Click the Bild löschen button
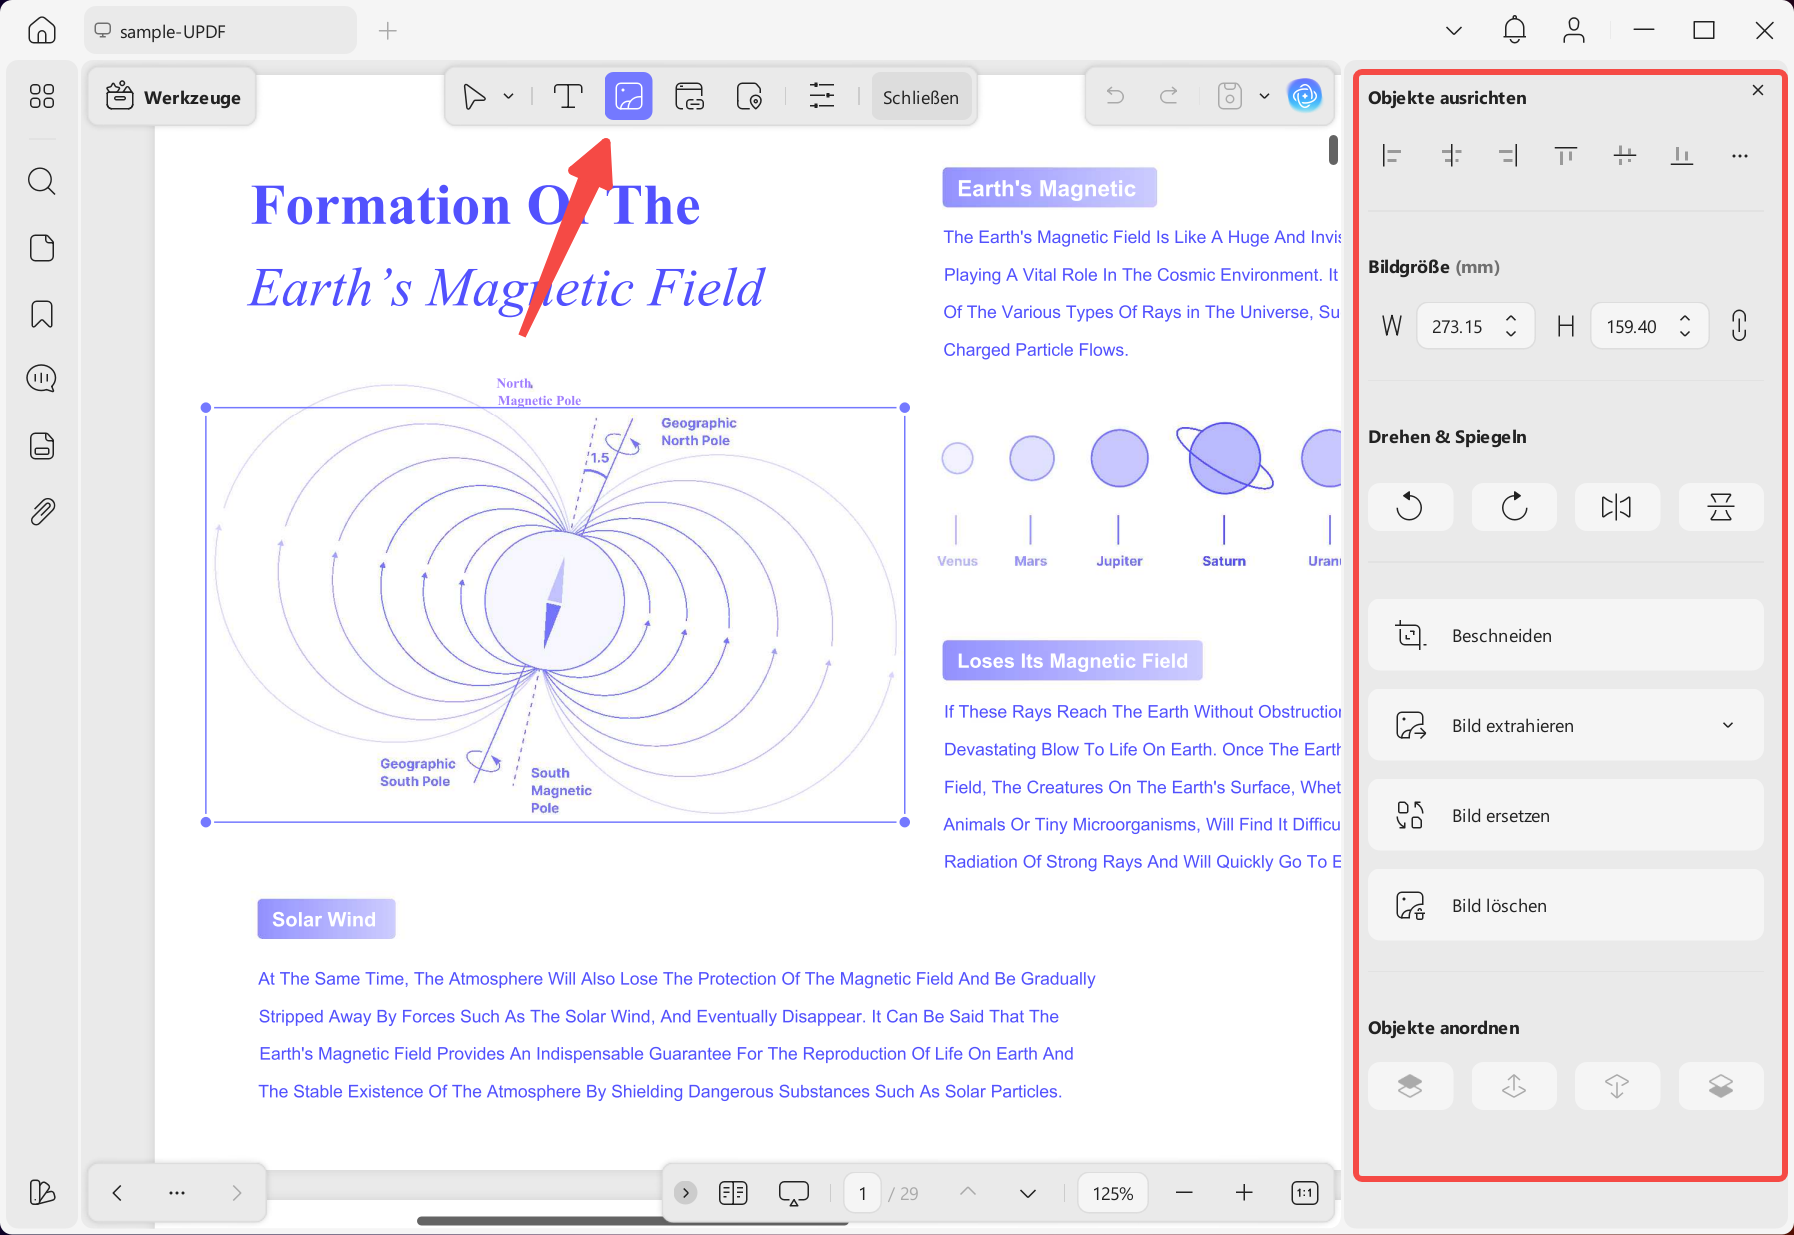The width and height of the screenshot is (1794, 1235). click(x=1565, y=905)
